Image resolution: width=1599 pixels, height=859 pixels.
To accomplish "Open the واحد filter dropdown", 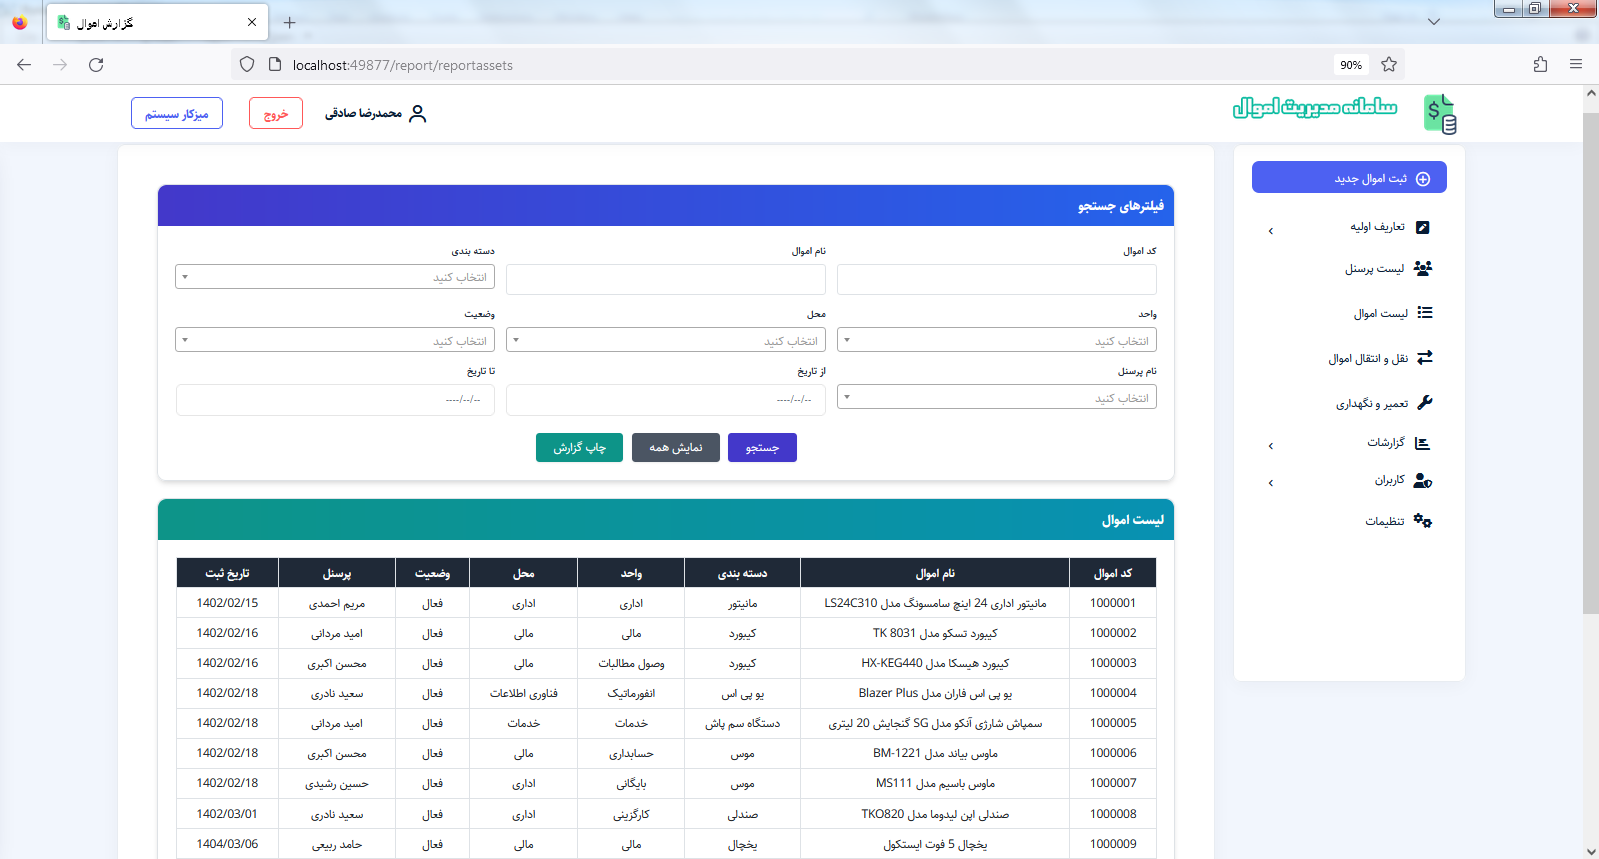I will (x=996, y=341).
